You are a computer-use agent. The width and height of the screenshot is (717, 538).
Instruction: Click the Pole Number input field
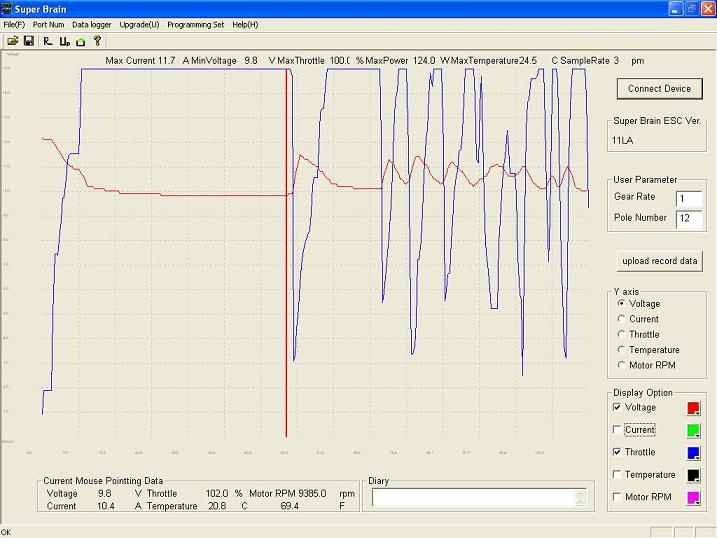[689, 218]
